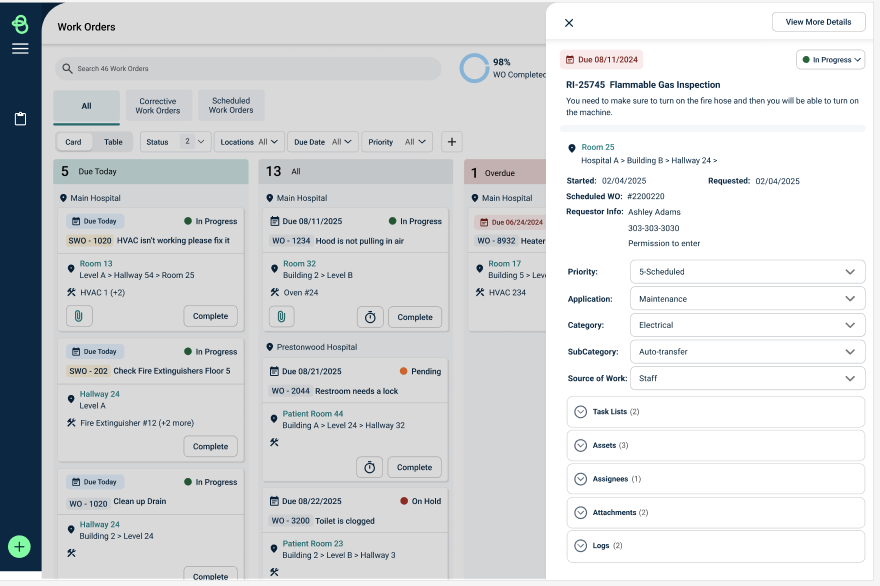Complete the SWO-202 Fire Extinguishers order
The image size is (880, 586).
coord(210,446)
